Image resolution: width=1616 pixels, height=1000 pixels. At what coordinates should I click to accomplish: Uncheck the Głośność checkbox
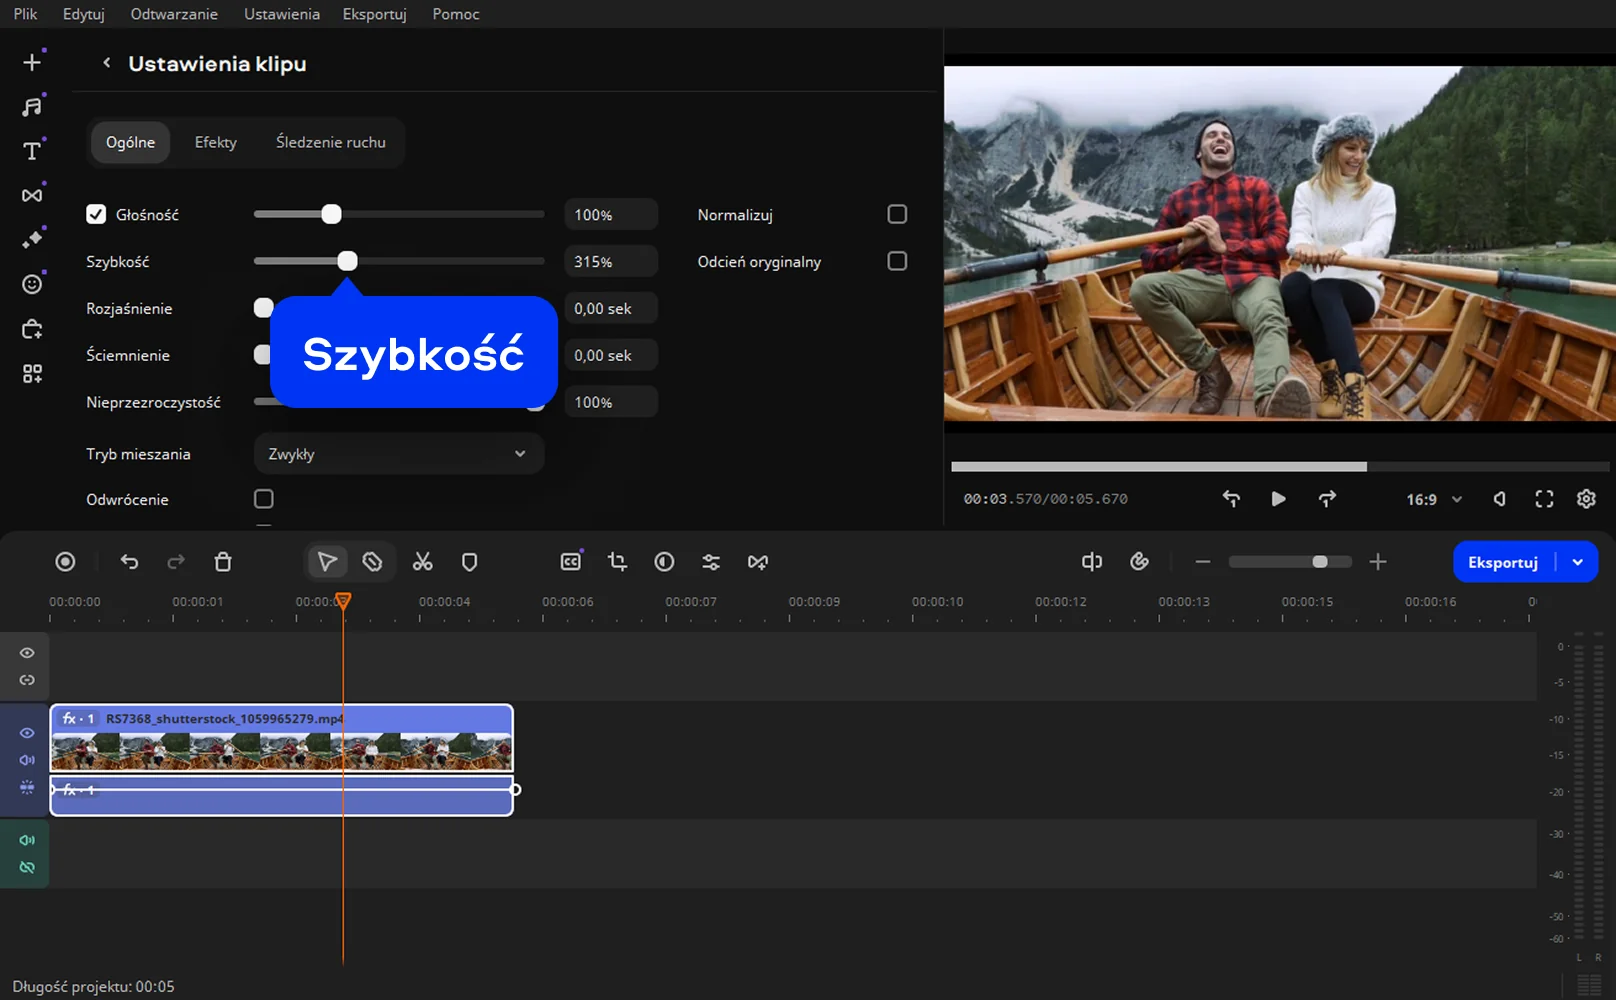(96, 214)
